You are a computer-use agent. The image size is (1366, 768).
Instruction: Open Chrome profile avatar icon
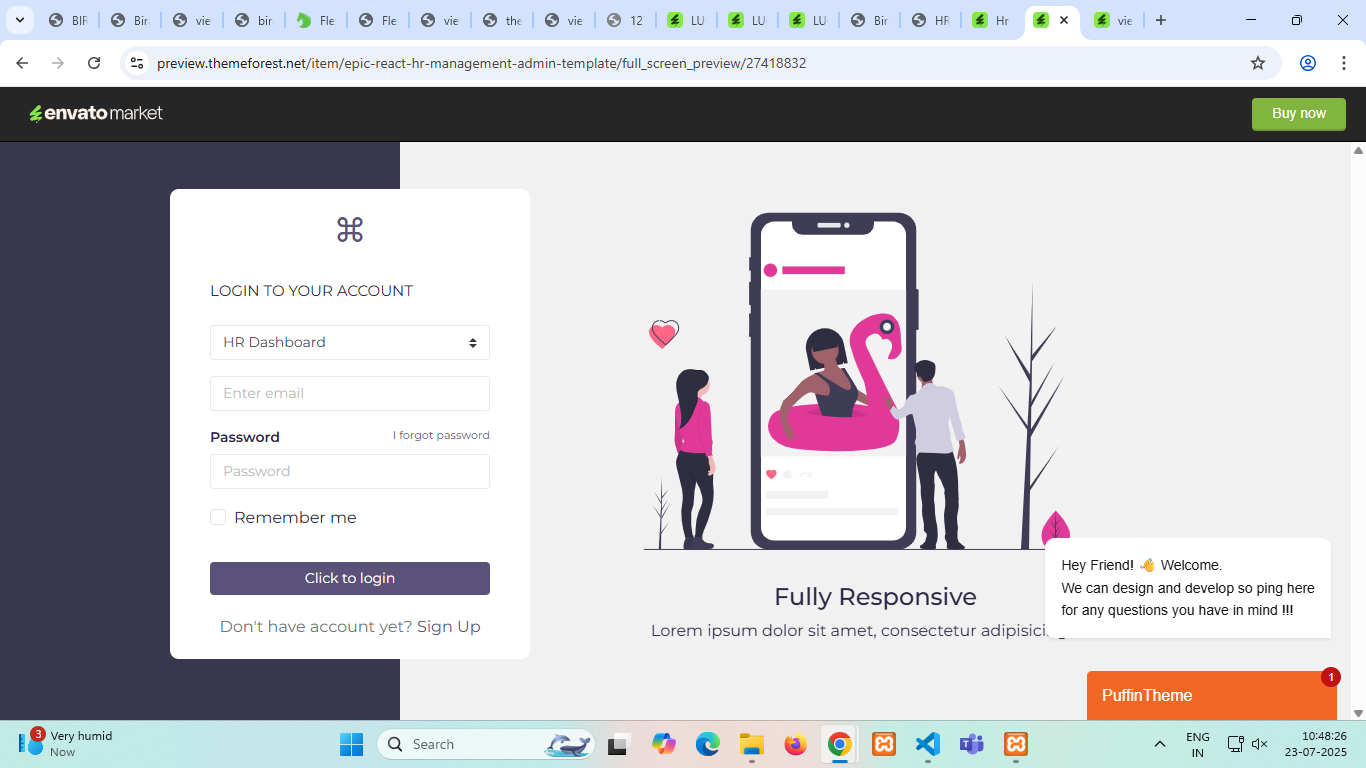pos(1307,63)
